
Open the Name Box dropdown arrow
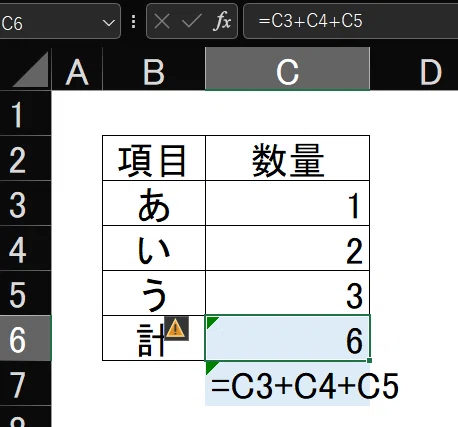[108, 23]
